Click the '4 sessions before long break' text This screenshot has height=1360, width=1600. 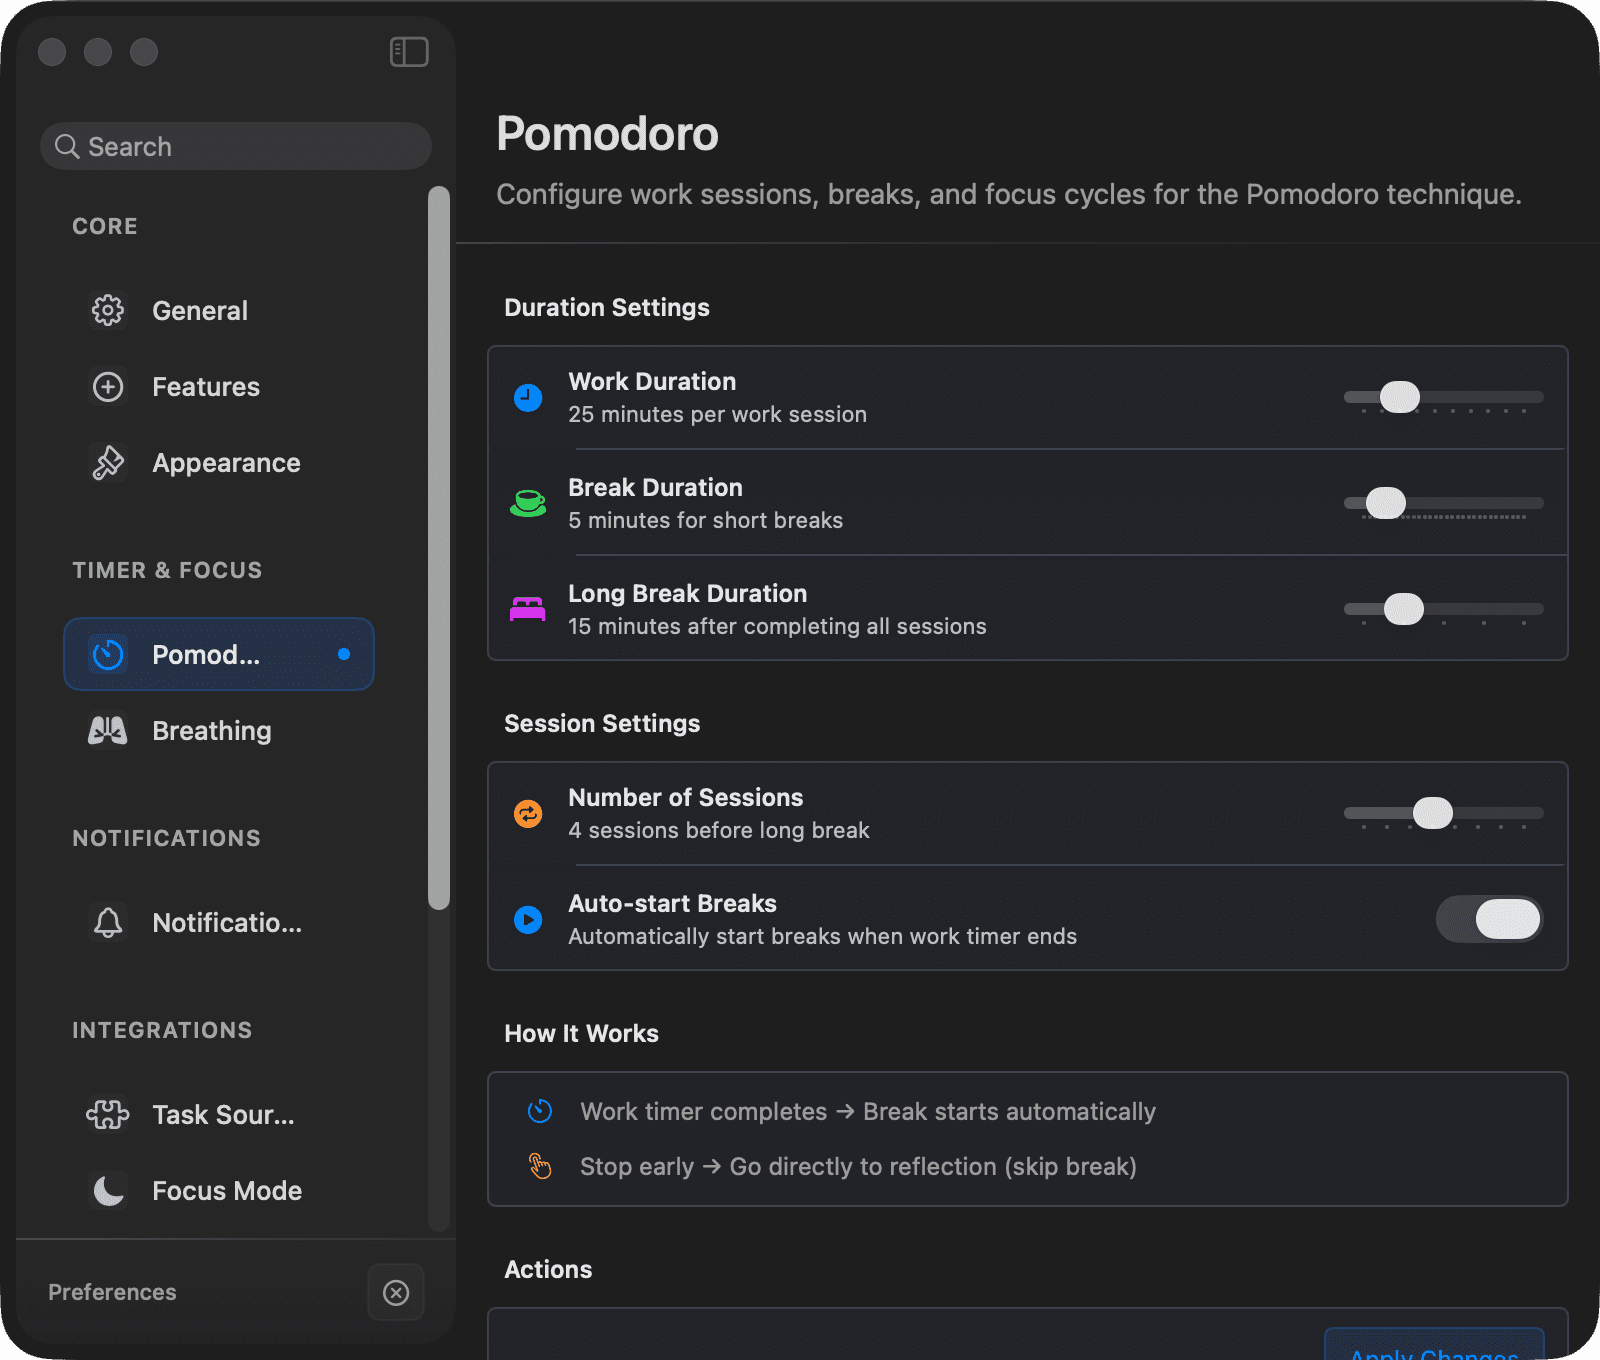pyautogui.click(x=718, y=830)
